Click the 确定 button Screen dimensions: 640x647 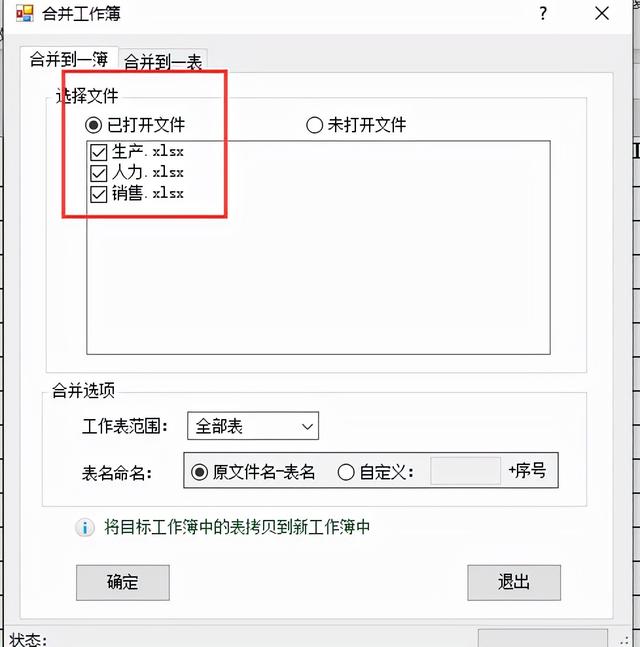coord(123,582)
